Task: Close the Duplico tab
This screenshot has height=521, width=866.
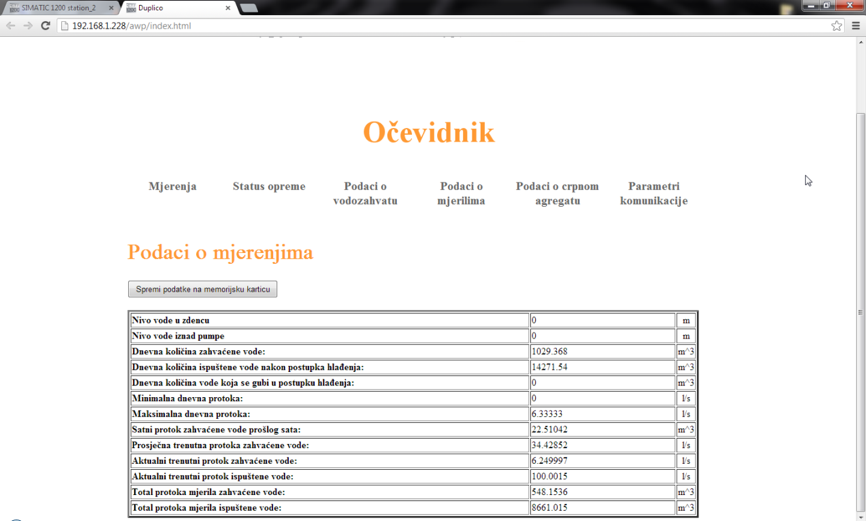Action: (x=228, y=8)
